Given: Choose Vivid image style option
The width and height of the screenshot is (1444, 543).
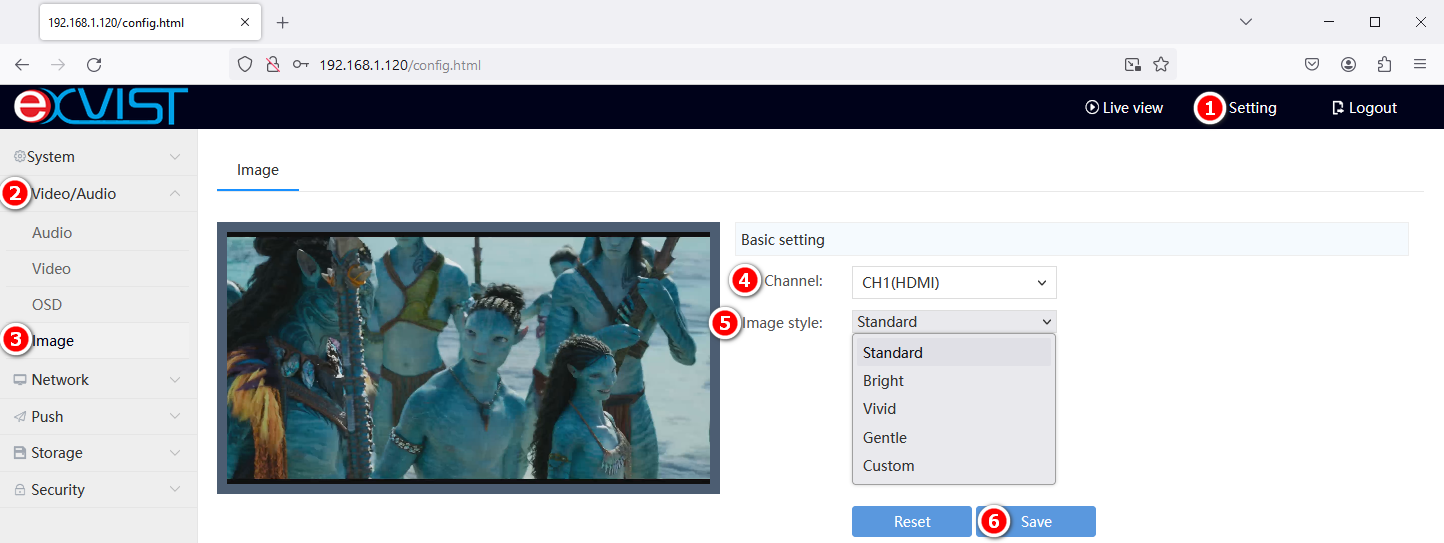Looking at the screenshot, I should pos(954,409).
